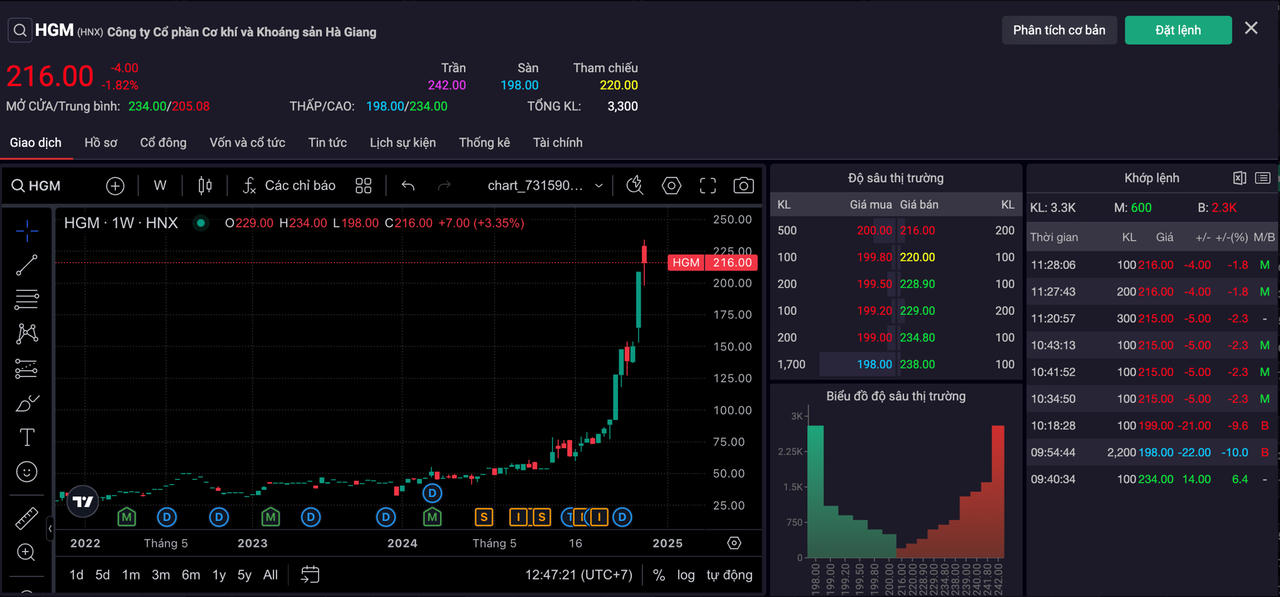Open the W interval dropdown

160,186
